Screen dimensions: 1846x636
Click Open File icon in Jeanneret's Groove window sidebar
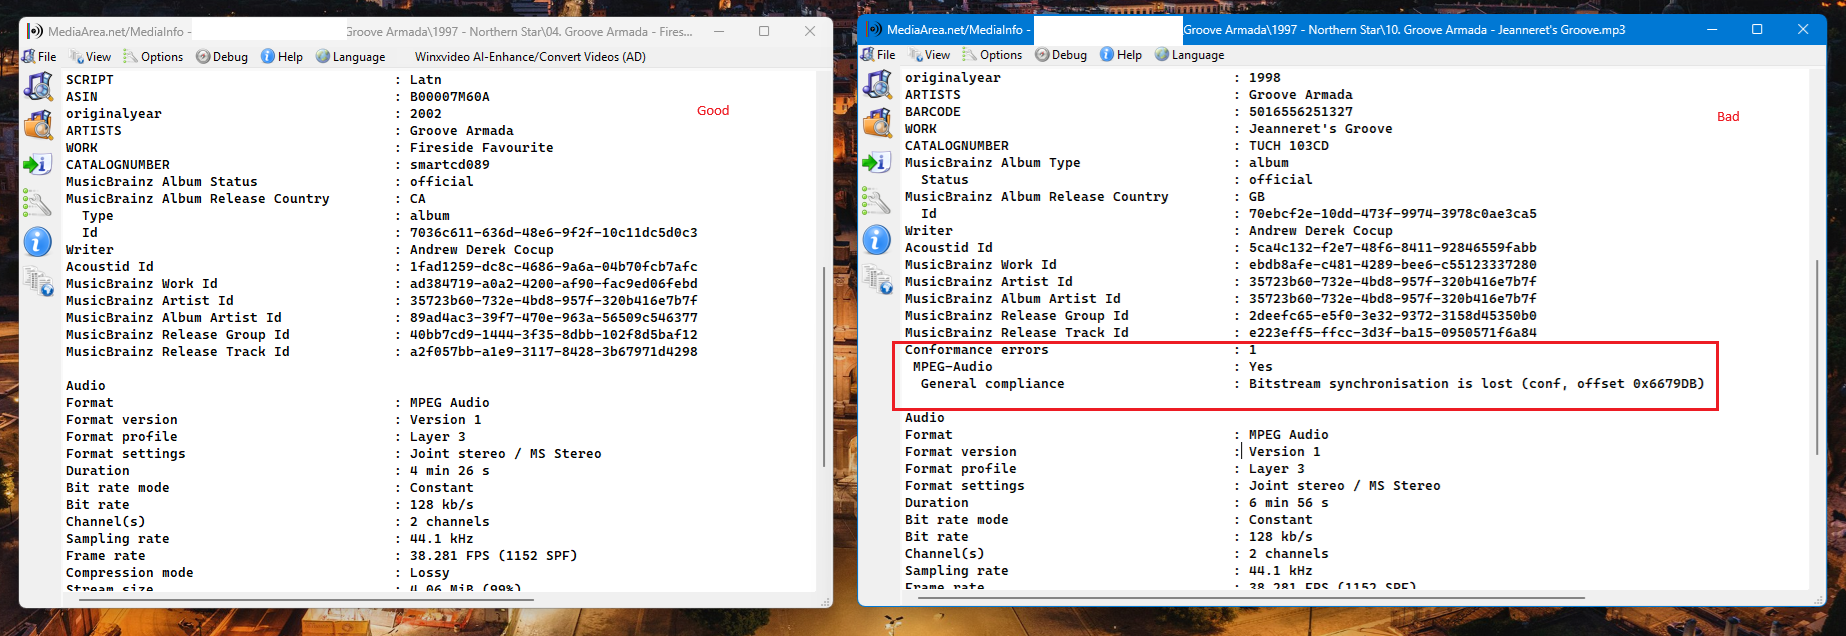(877, 85)
